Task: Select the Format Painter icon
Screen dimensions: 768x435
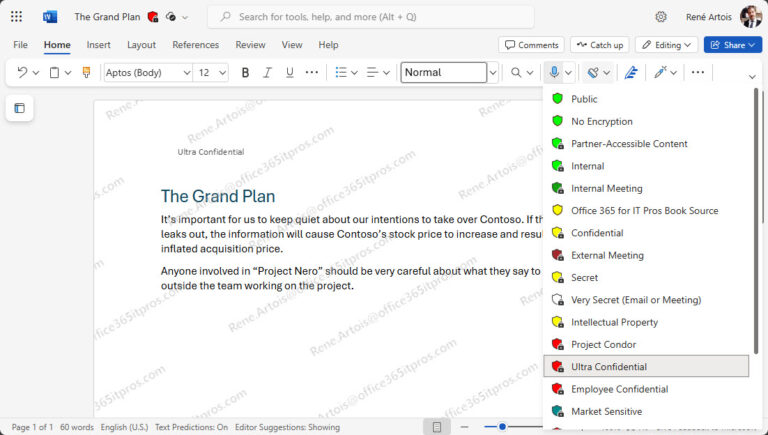Action: [x=86, y=72]
